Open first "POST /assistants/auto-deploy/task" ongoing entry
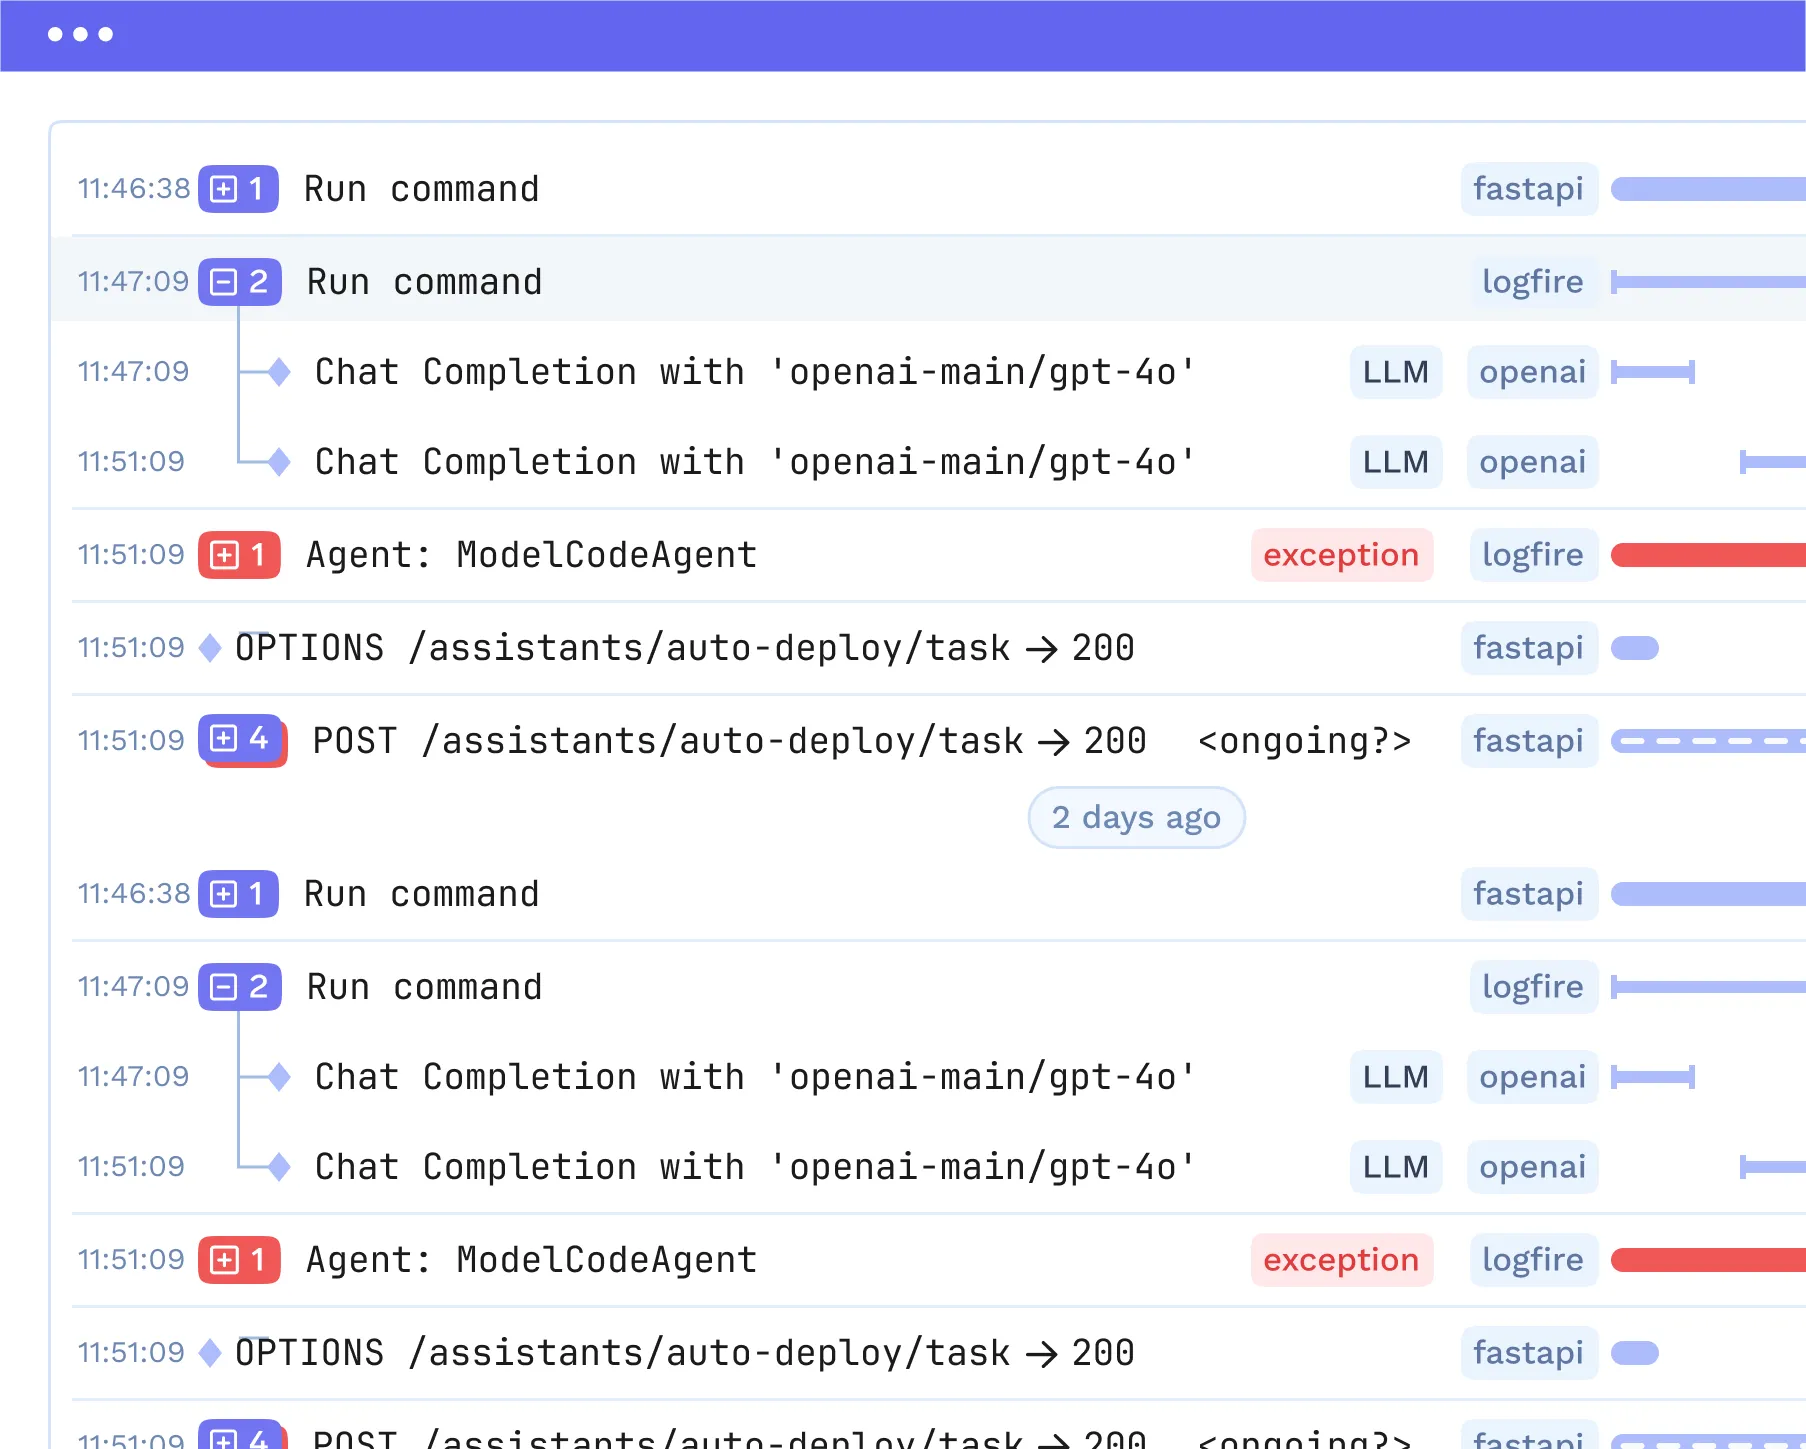 click(x=728, y=741)
